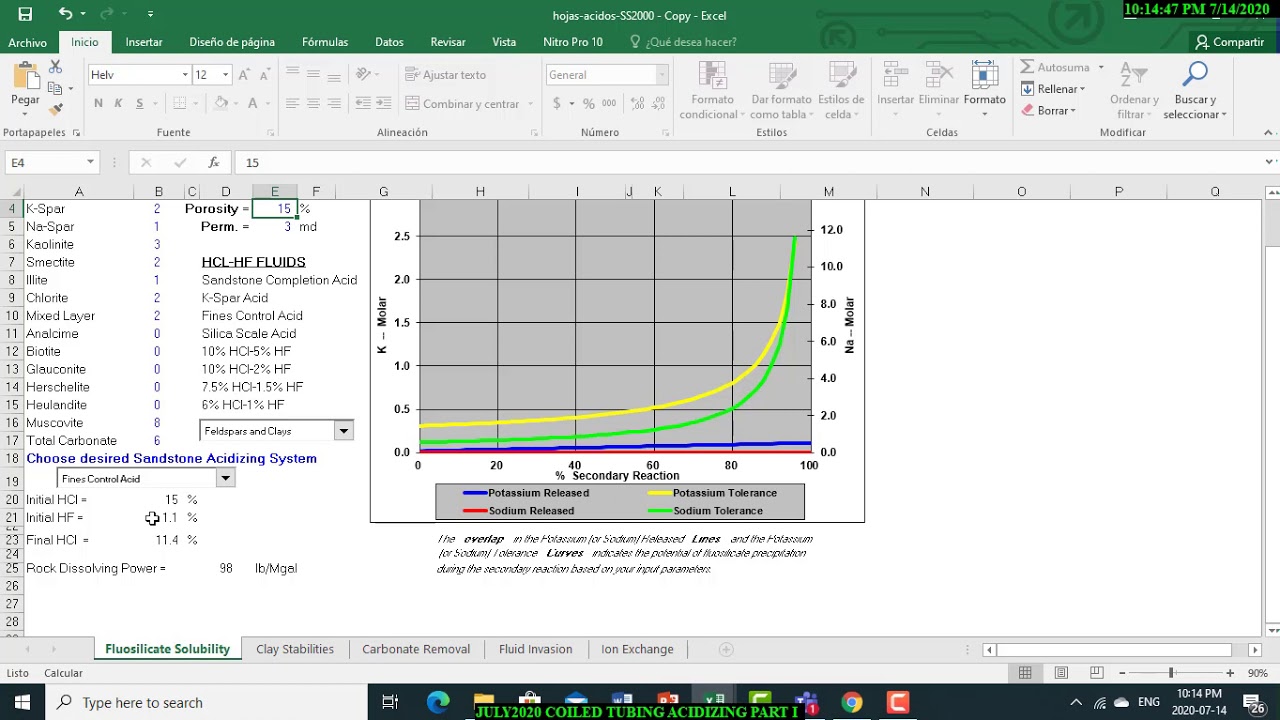Select column header G
Screen dimensions: 1280x720
384,191
